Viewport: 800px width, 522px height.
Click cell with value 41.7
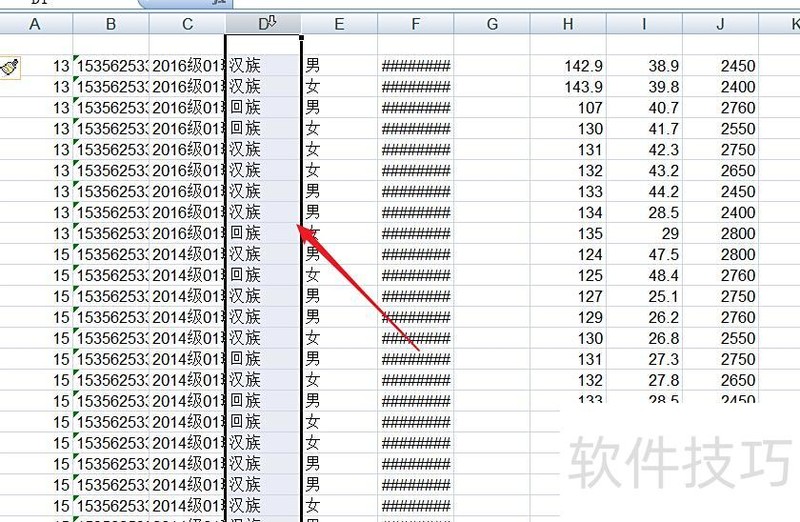click(x=644, y=129)
